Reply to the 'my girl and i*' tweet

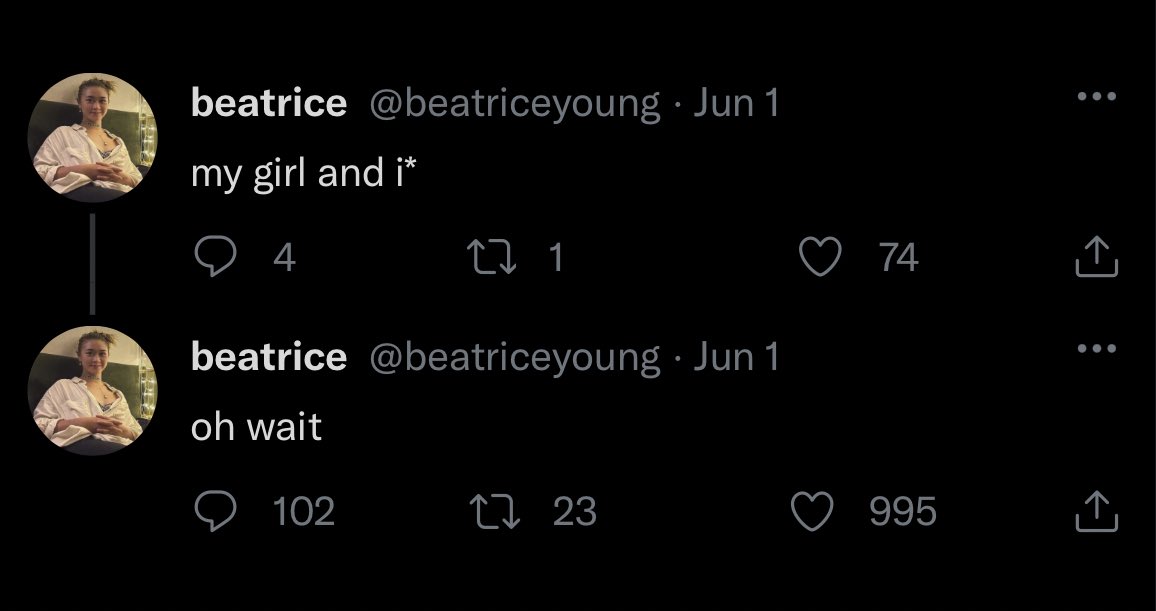[x=213, y=258]
